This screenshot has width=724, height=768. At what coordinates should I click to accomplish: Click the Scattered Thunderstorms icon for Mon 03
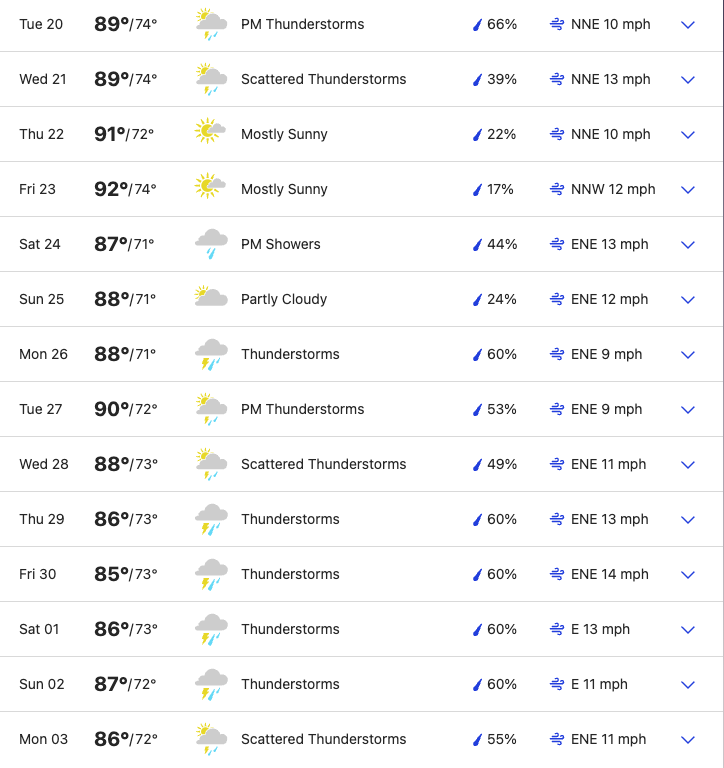[210, 739]
